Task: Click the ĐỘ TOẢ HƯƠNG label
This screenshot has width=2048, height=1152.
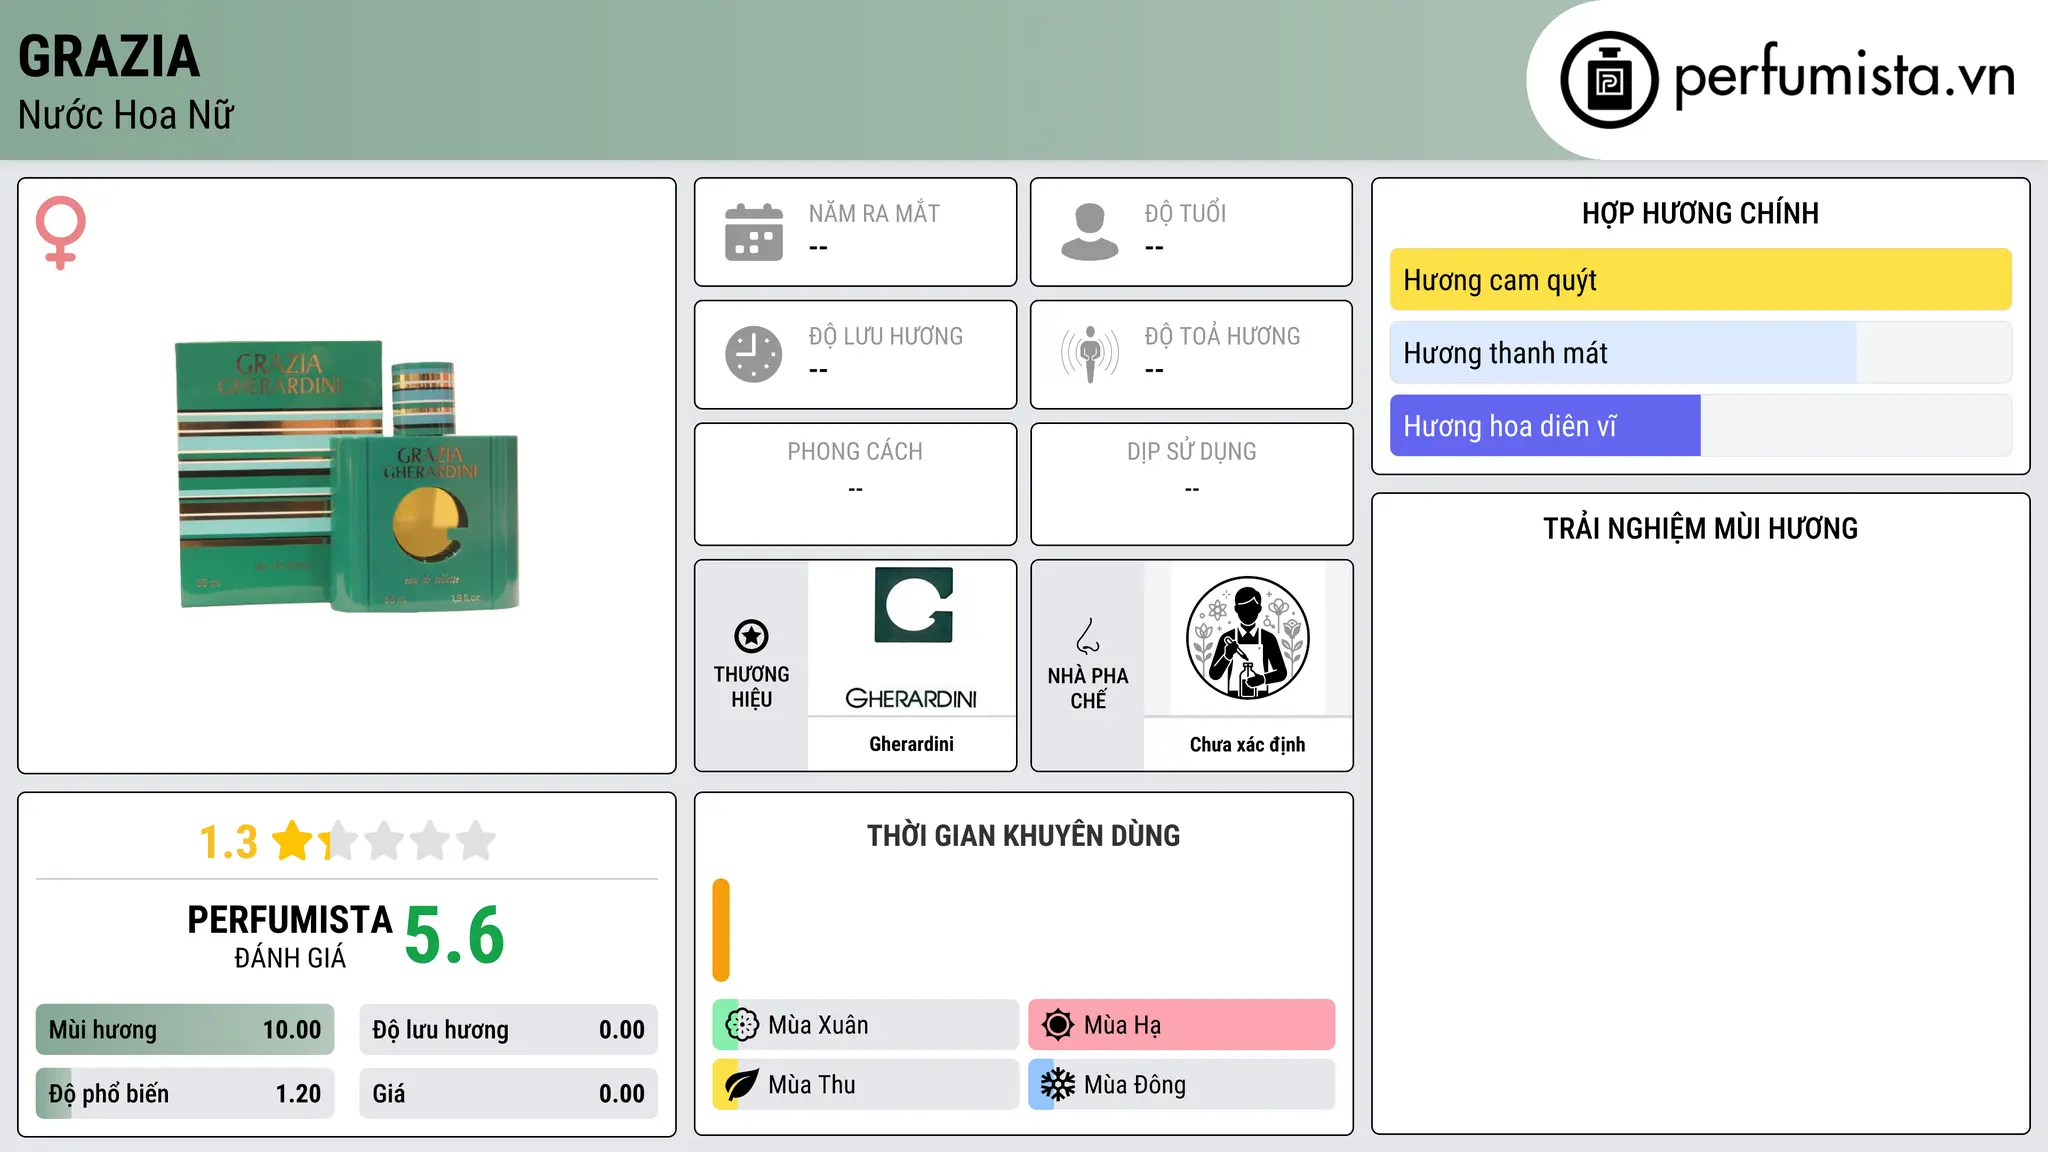Action: pos(1223,336)
